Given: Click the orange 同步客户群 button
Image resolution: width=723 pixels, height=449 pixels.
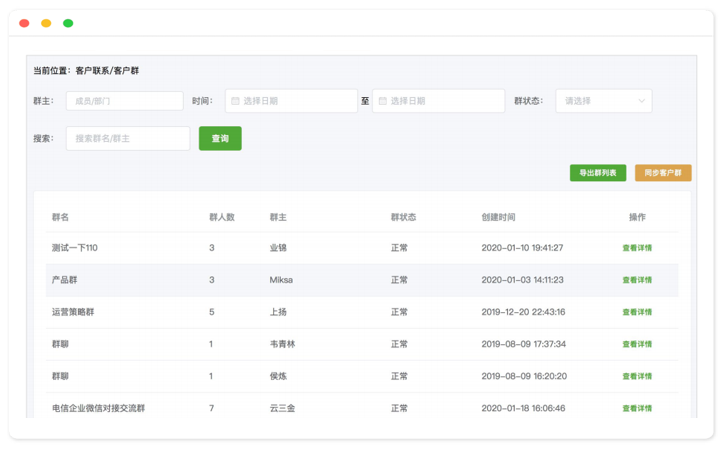Looking at the screenshot, I should (663, 173).
